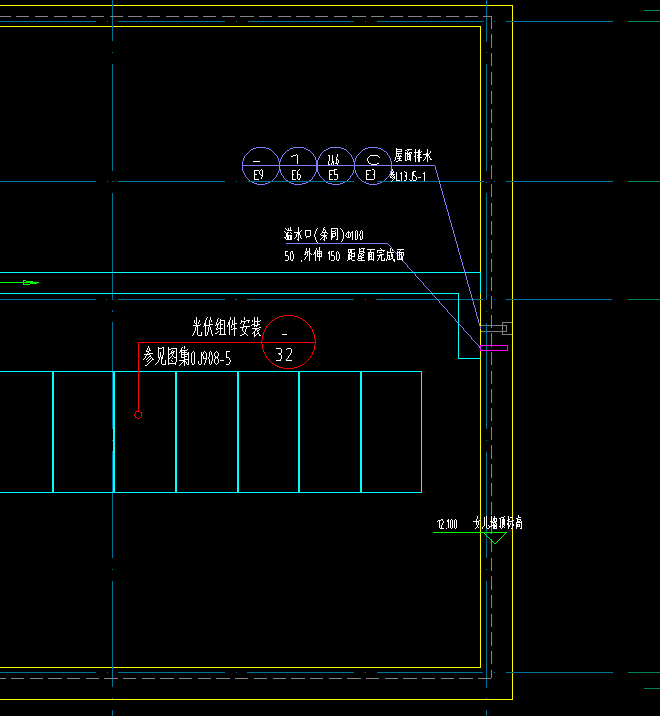Select the white drain outlet symbol on wall
This screenshot has width=660, height=716.
click(494, 328)
